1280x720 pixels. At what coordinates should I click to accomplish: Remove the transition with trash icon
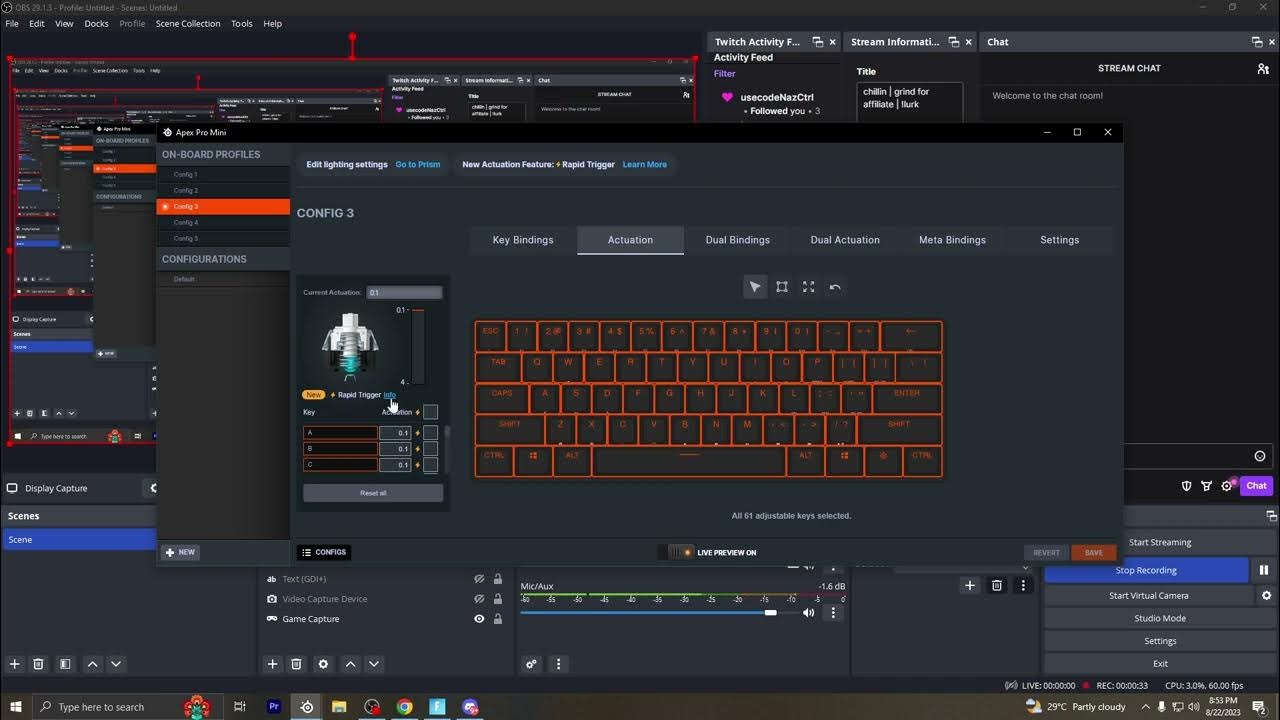[996, 586]
